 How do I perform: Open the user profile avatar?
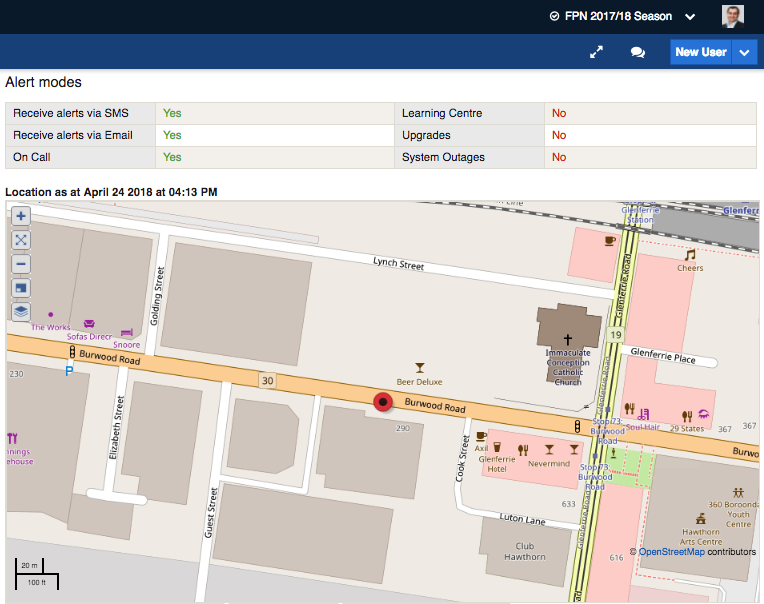pos(733,16)
